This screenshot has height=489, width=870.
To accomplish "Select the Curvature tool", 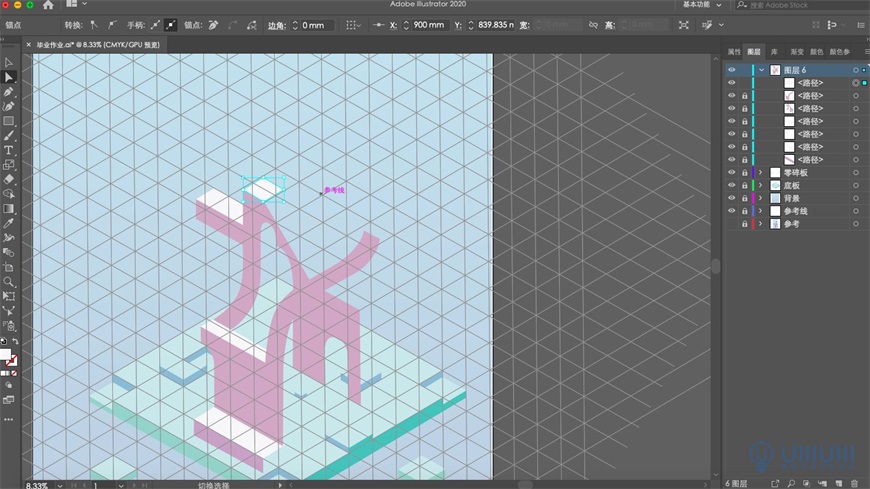I will [x=8, y=106].
